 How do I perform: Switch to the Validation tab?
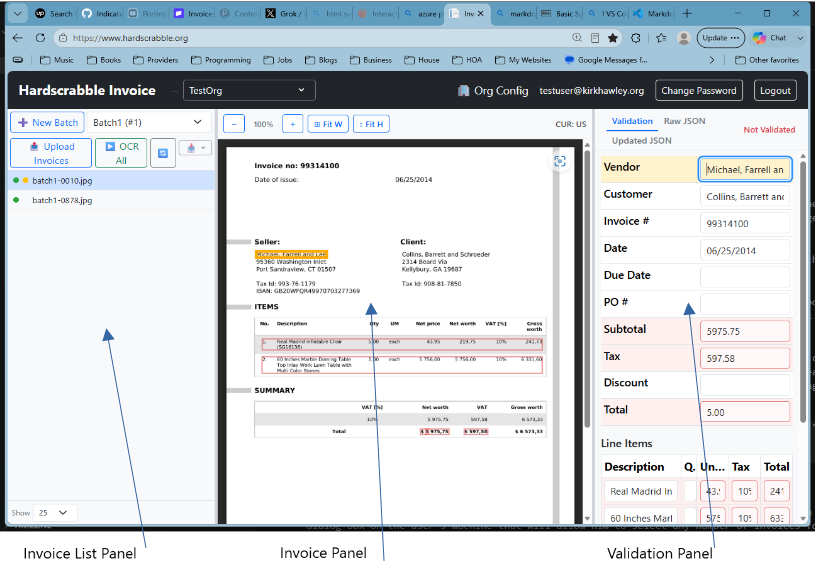pyautogui.click(x=632, y=121)
